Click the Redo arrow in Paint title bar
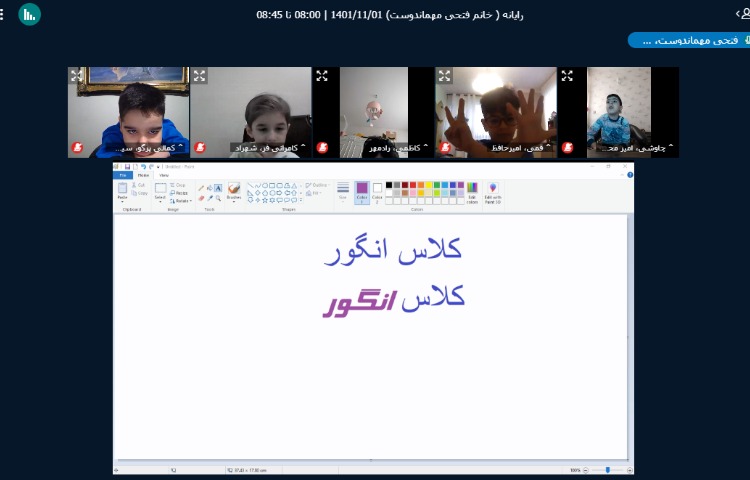The image size is (750, 480). click(151, 166)
